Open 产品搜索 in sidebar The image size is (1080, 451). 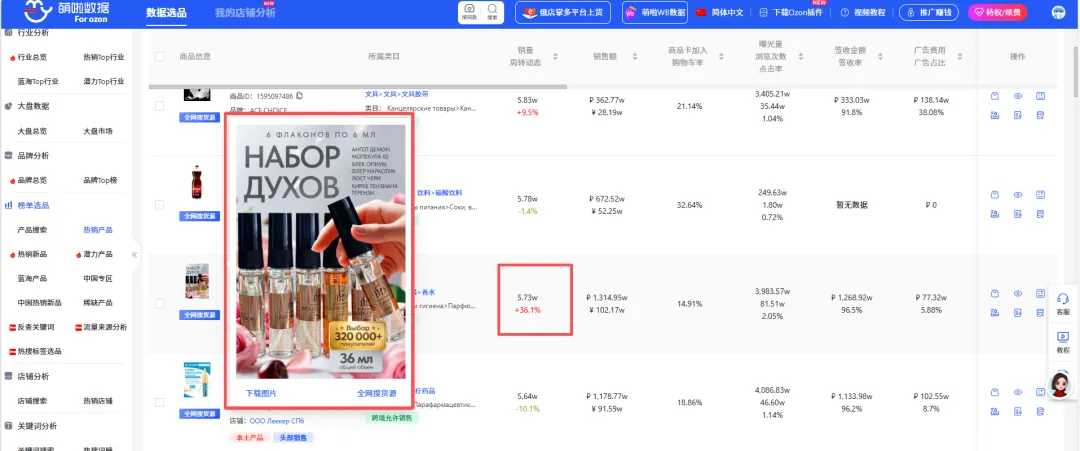(32, 230)
